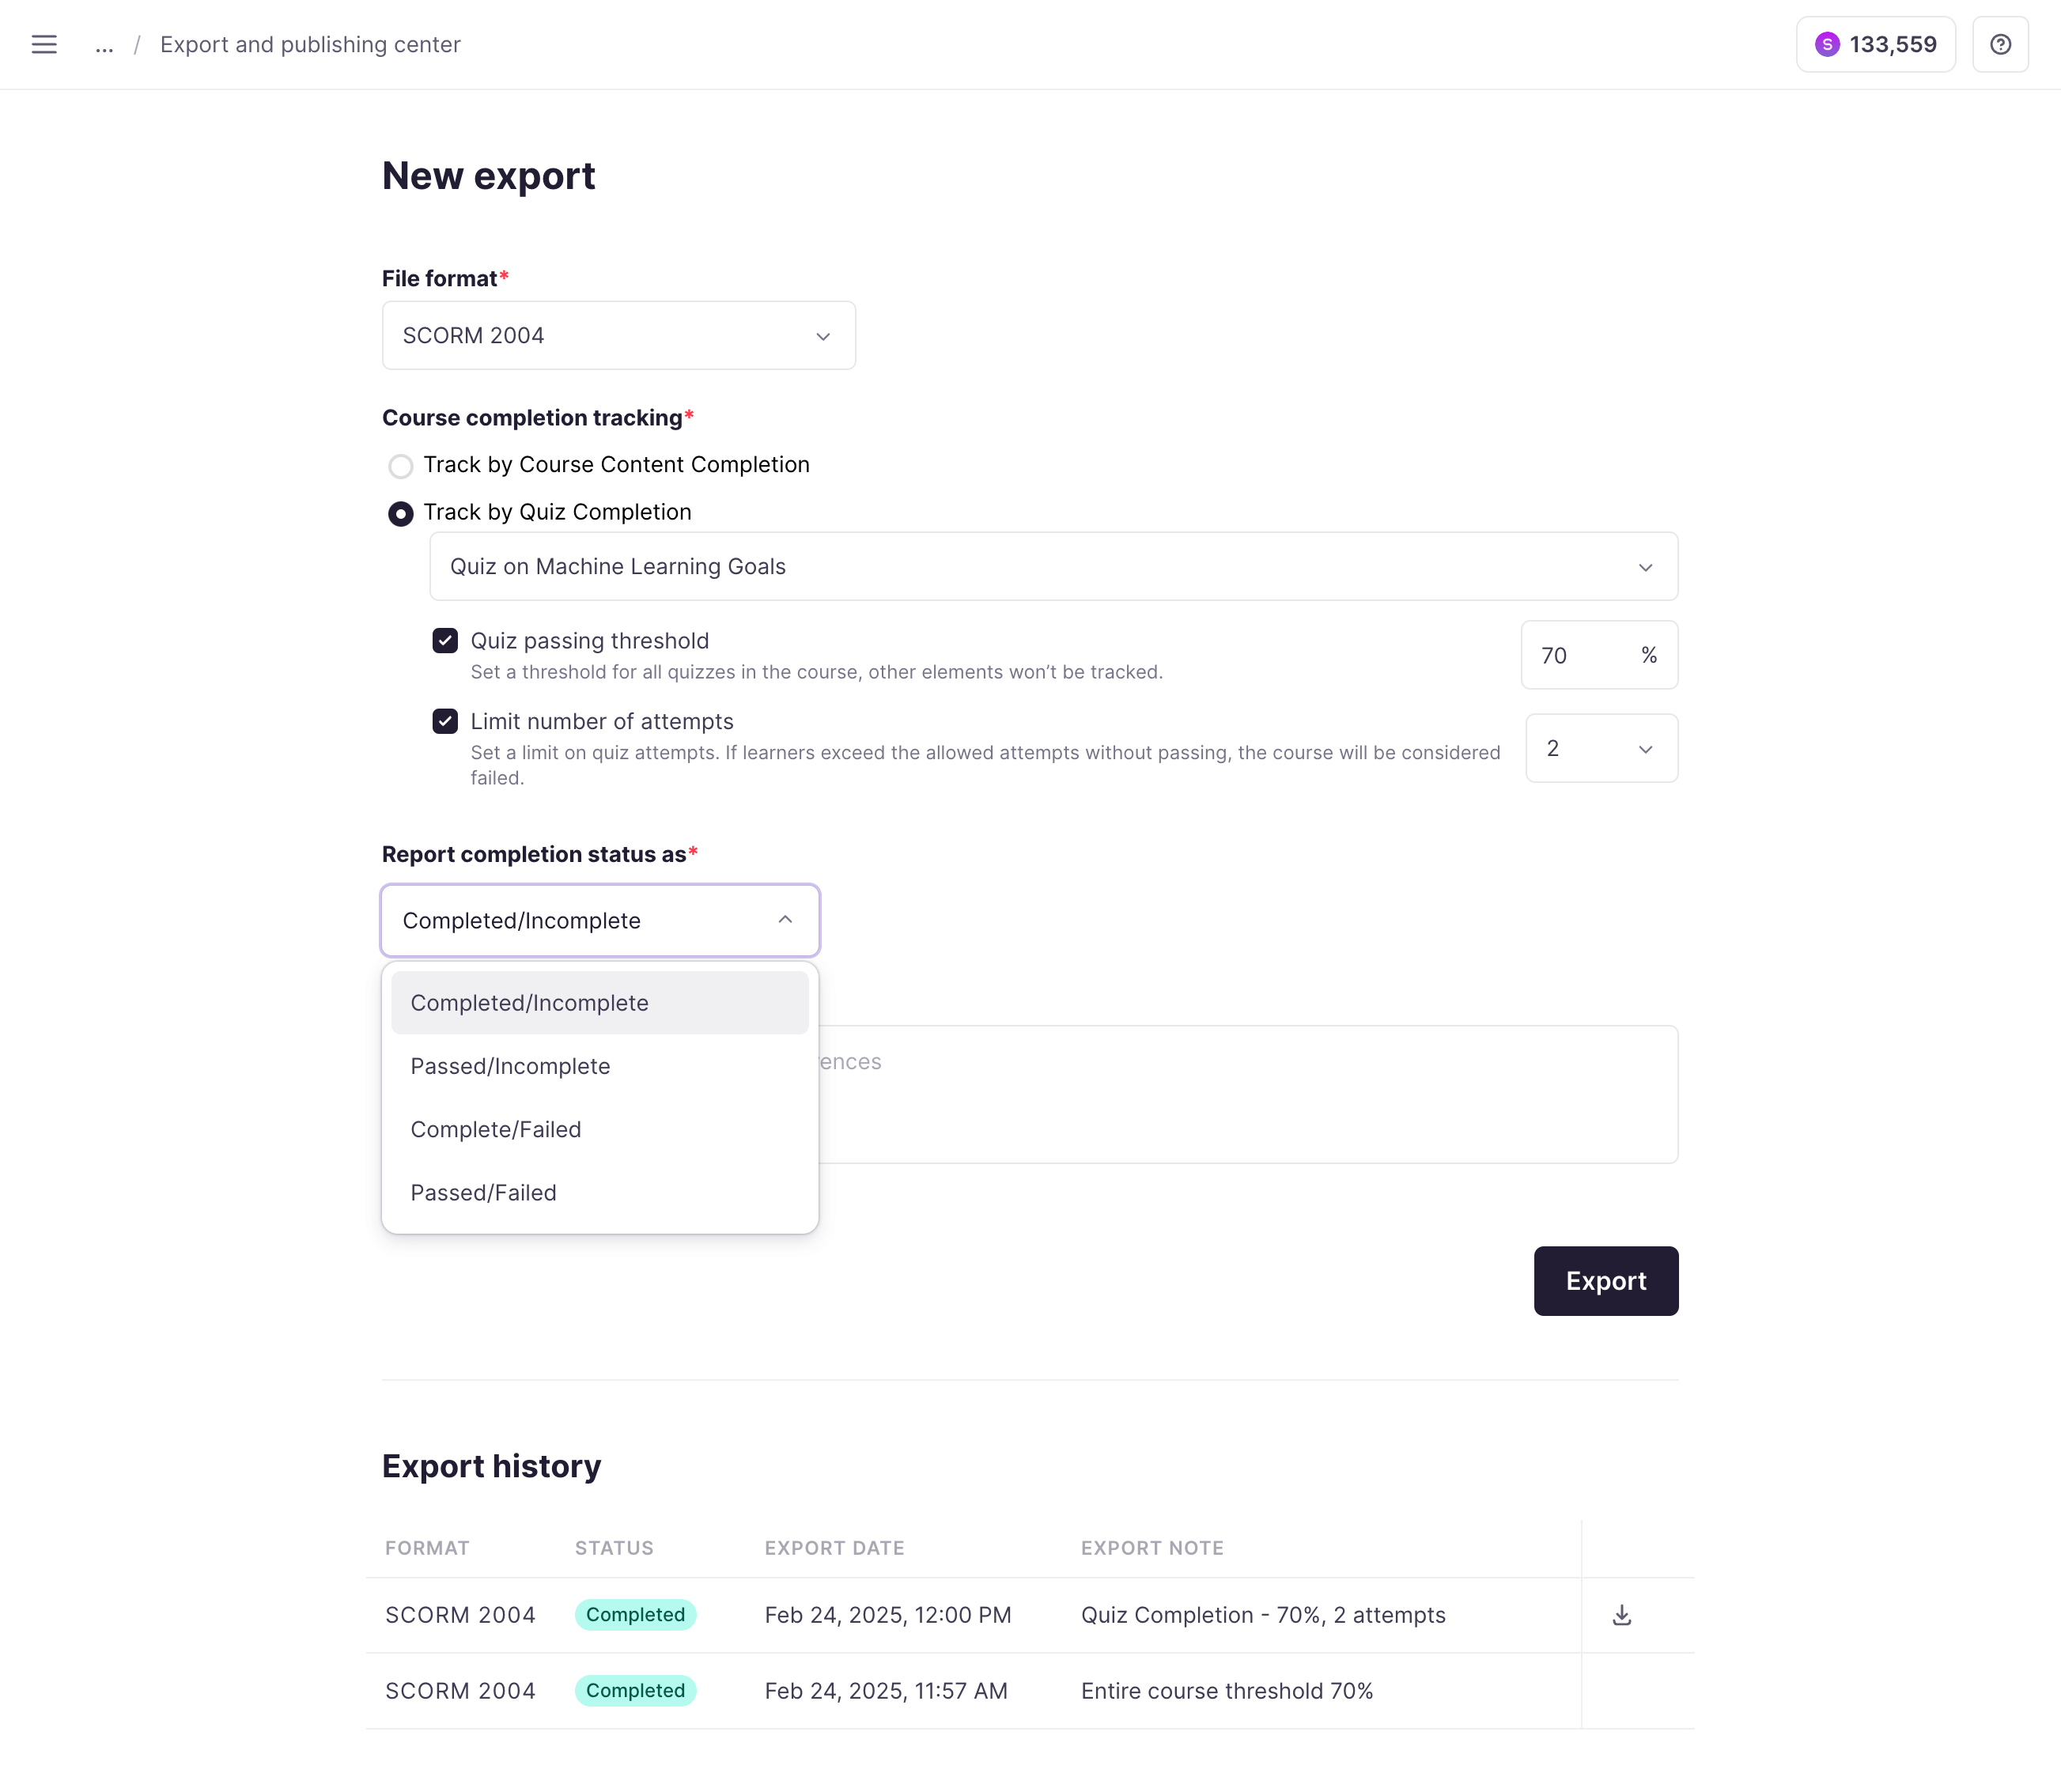Uncheck the Quiz passing threshold checkbox

coord(445,640)
